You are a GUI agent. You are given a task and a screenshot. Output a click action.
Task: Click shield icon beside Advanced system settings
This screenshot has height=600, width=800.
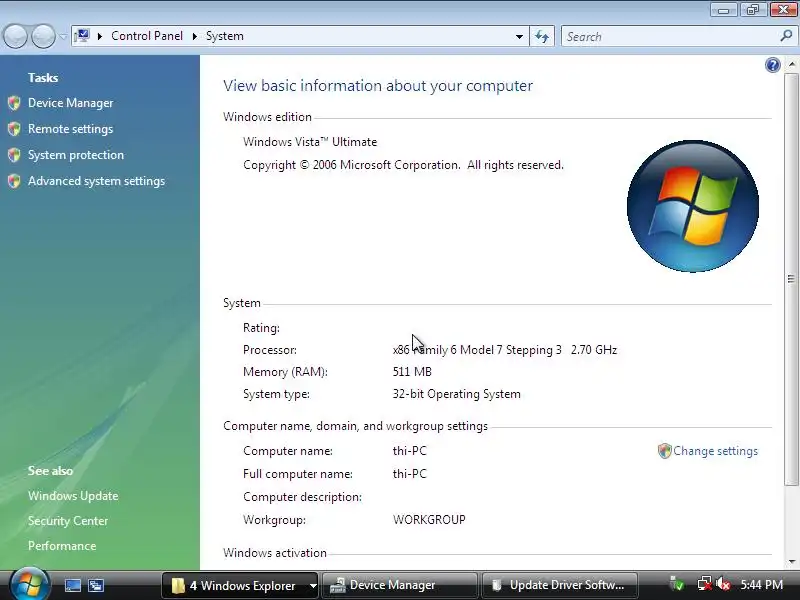[14, 181]
